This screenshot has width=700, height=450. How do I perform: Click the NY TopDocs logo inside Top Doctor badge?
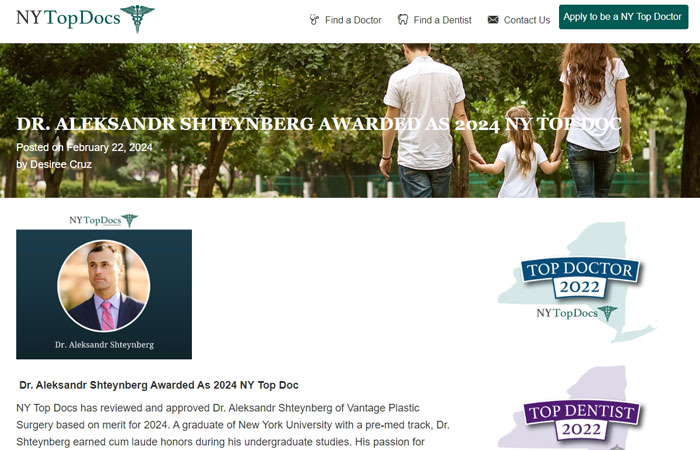tap(577, 313)
